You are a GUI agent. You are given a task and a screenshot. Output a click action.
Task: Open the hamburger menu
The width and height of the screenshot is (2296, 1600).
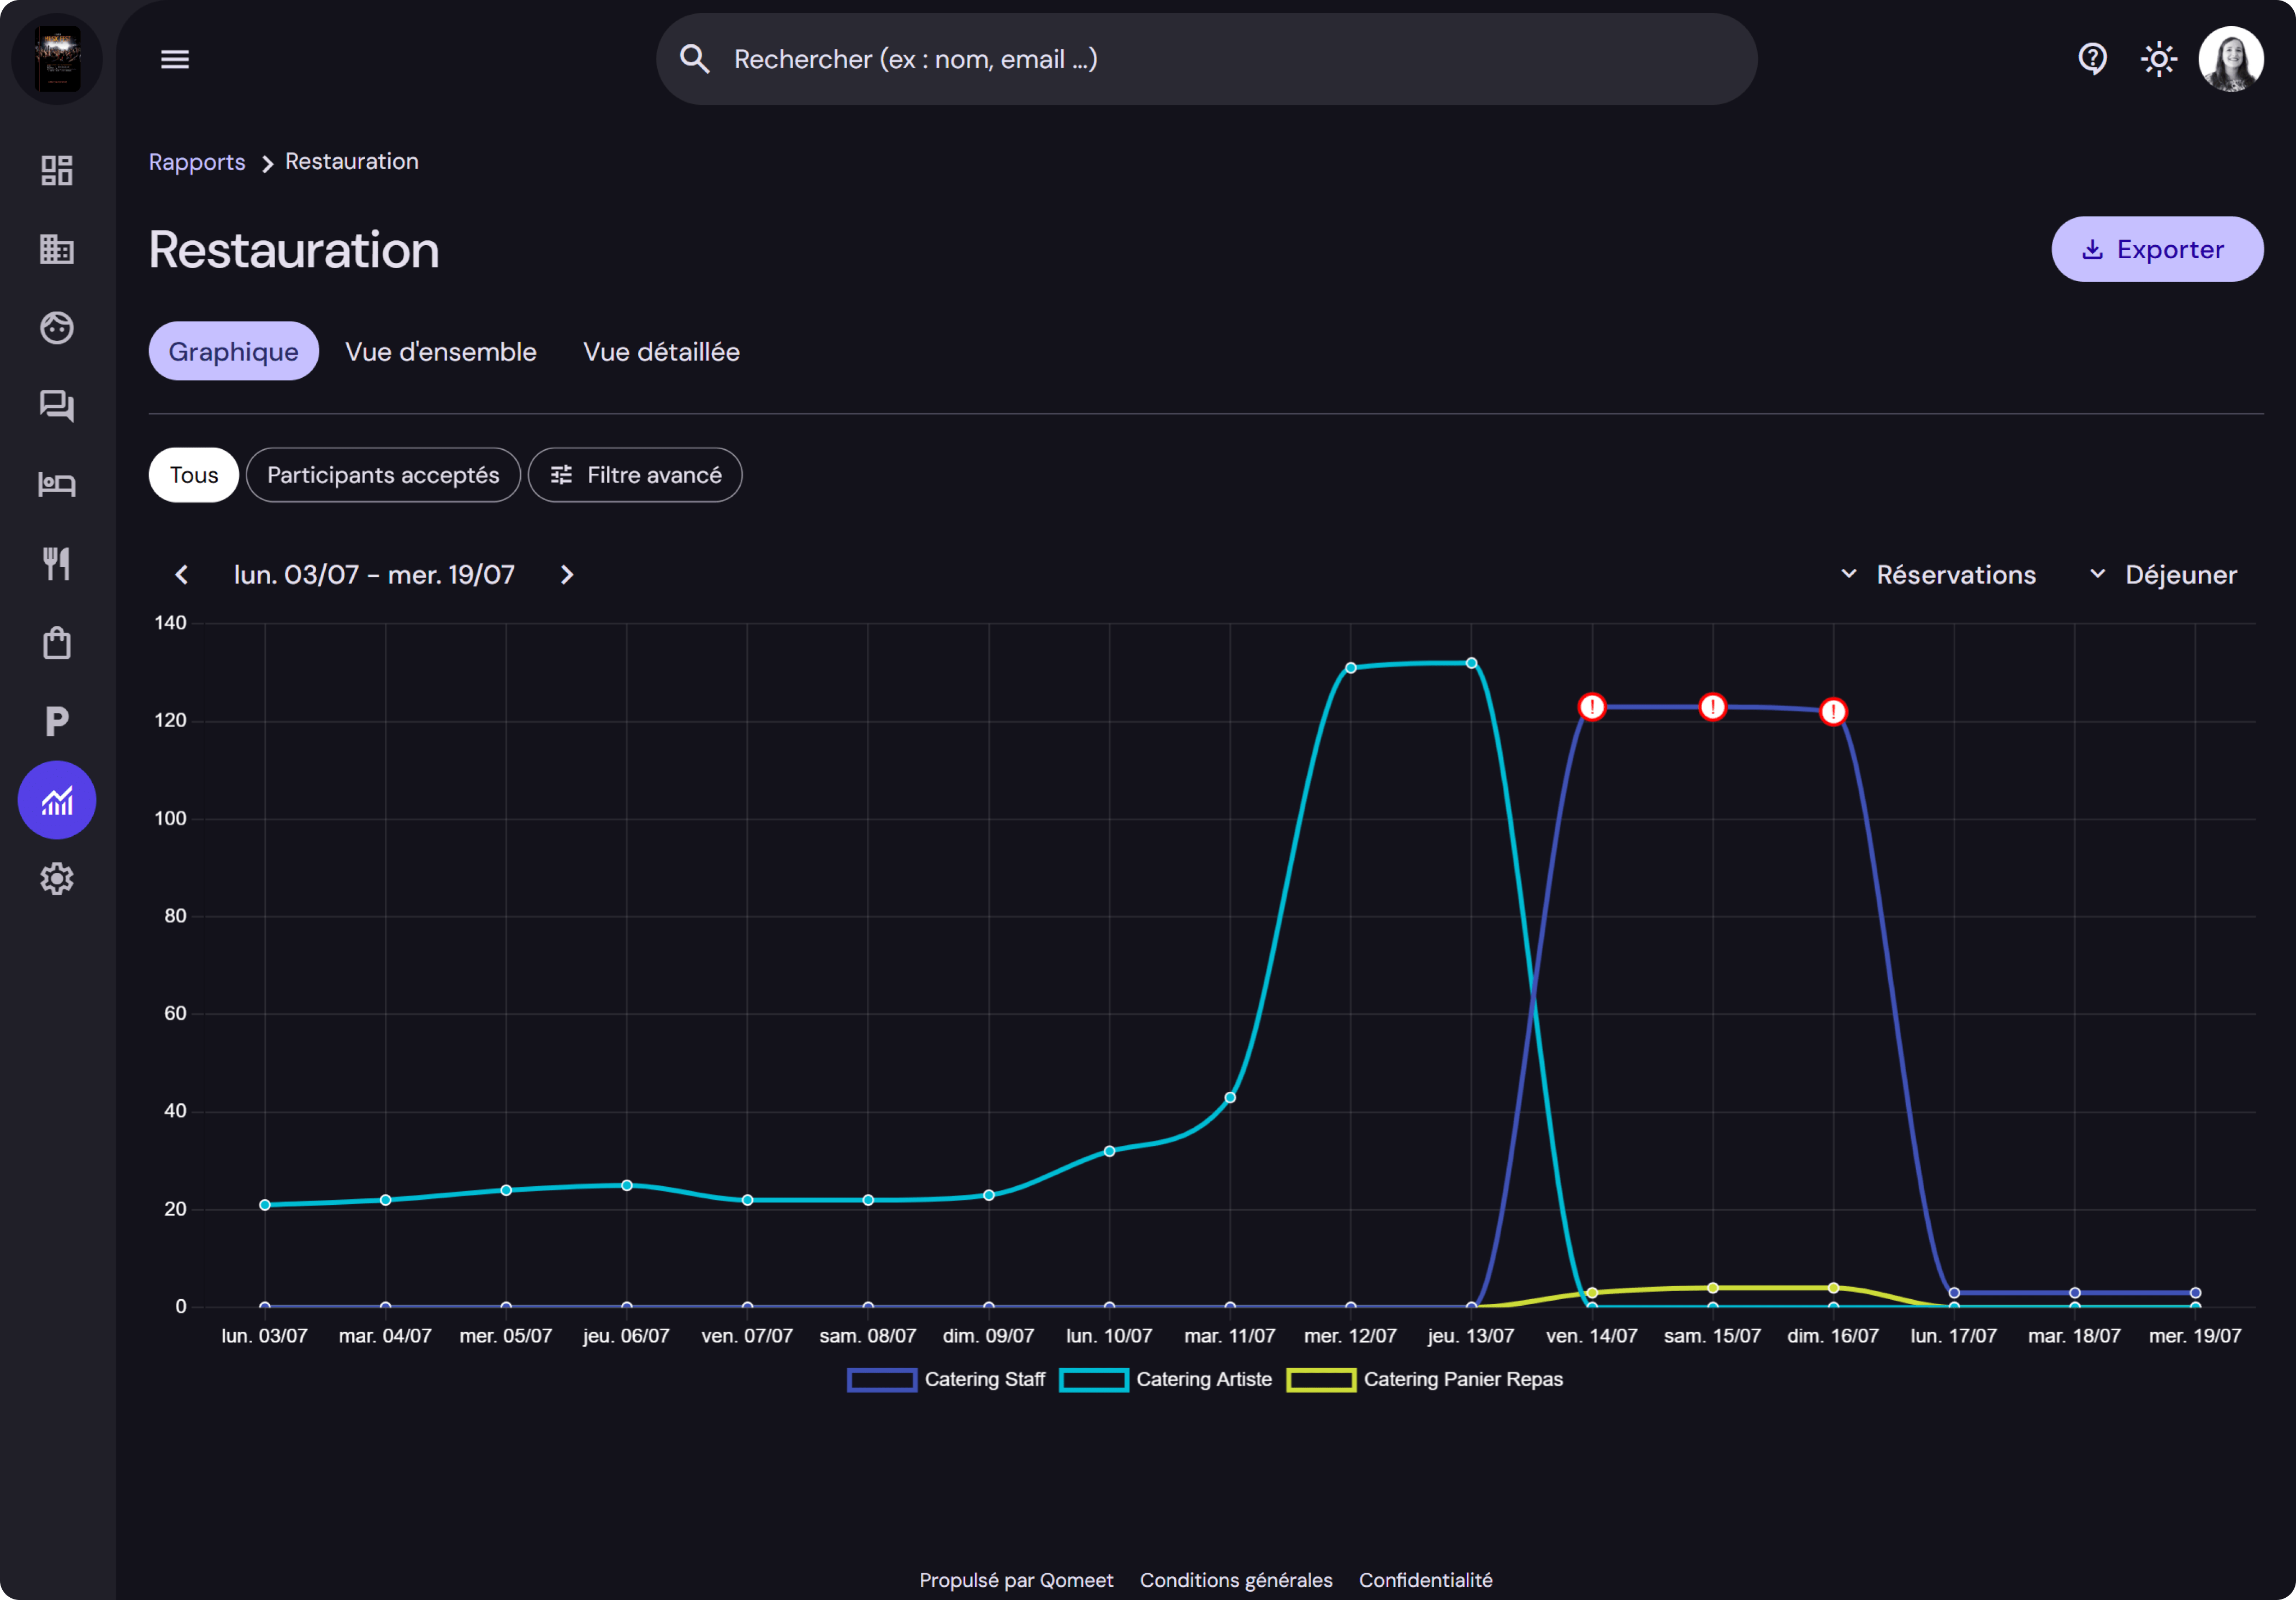[x=175, y=60]
